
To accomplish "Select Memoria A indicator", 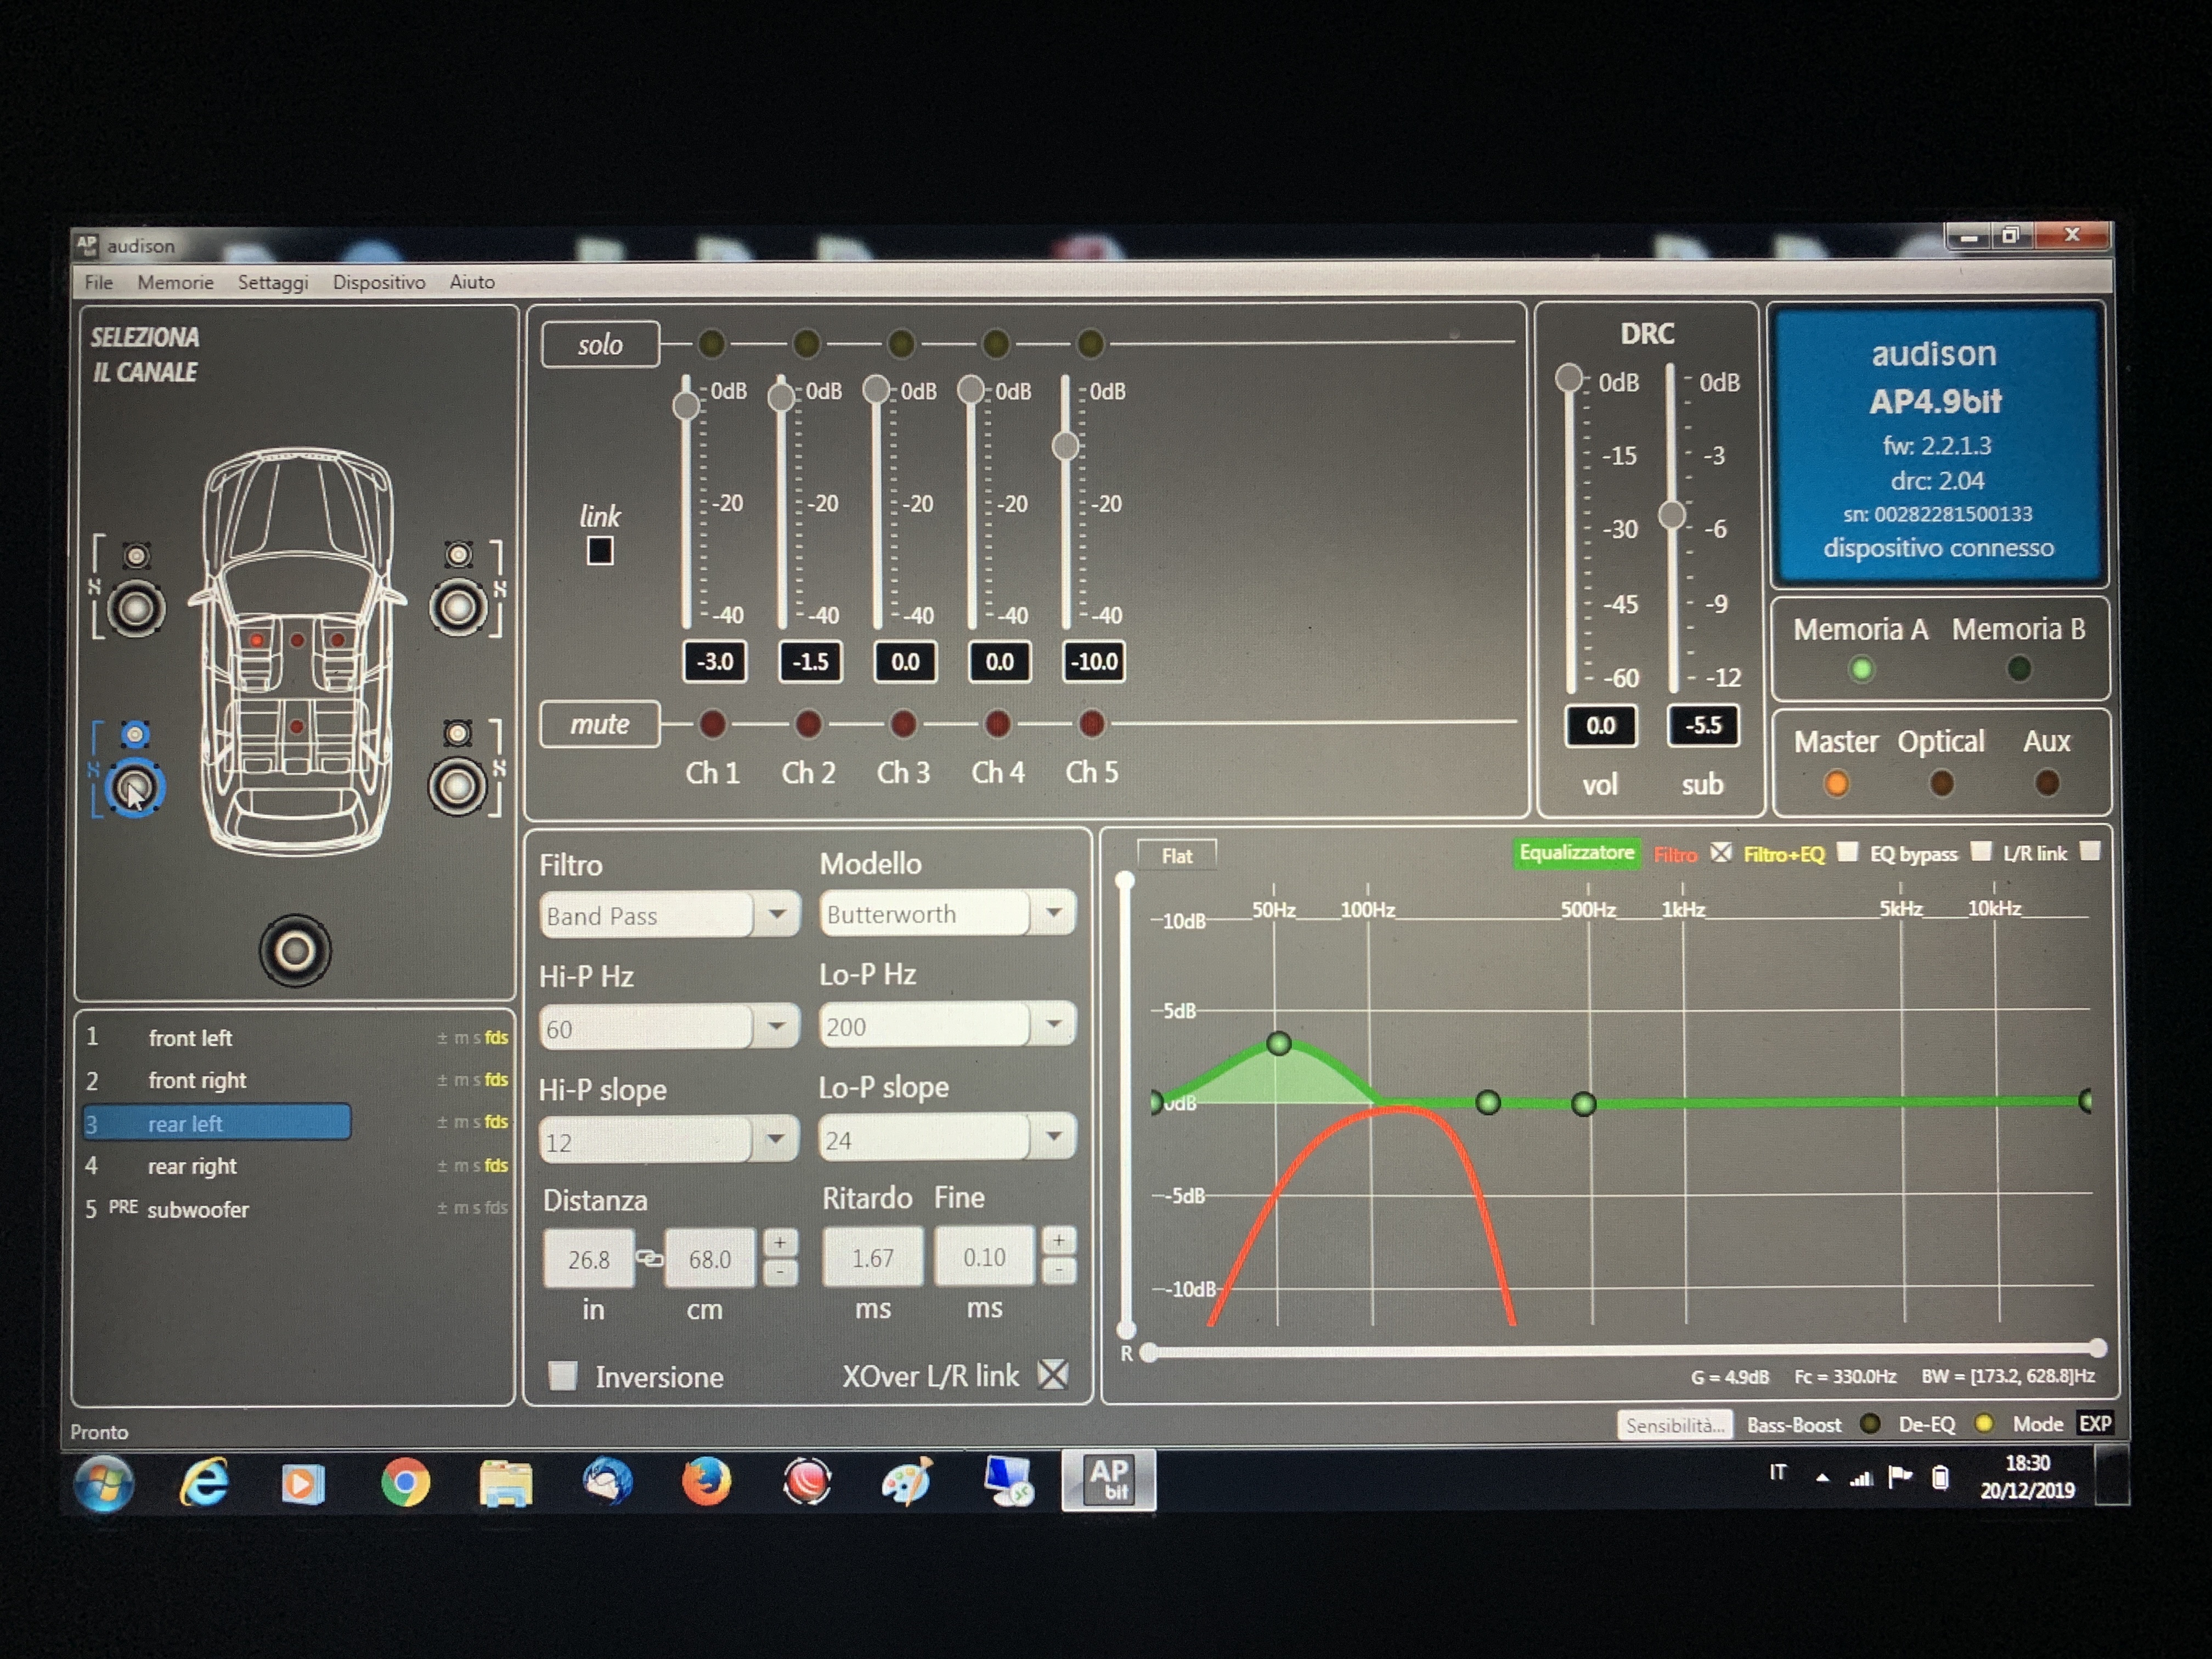I will pos(1862,669).
